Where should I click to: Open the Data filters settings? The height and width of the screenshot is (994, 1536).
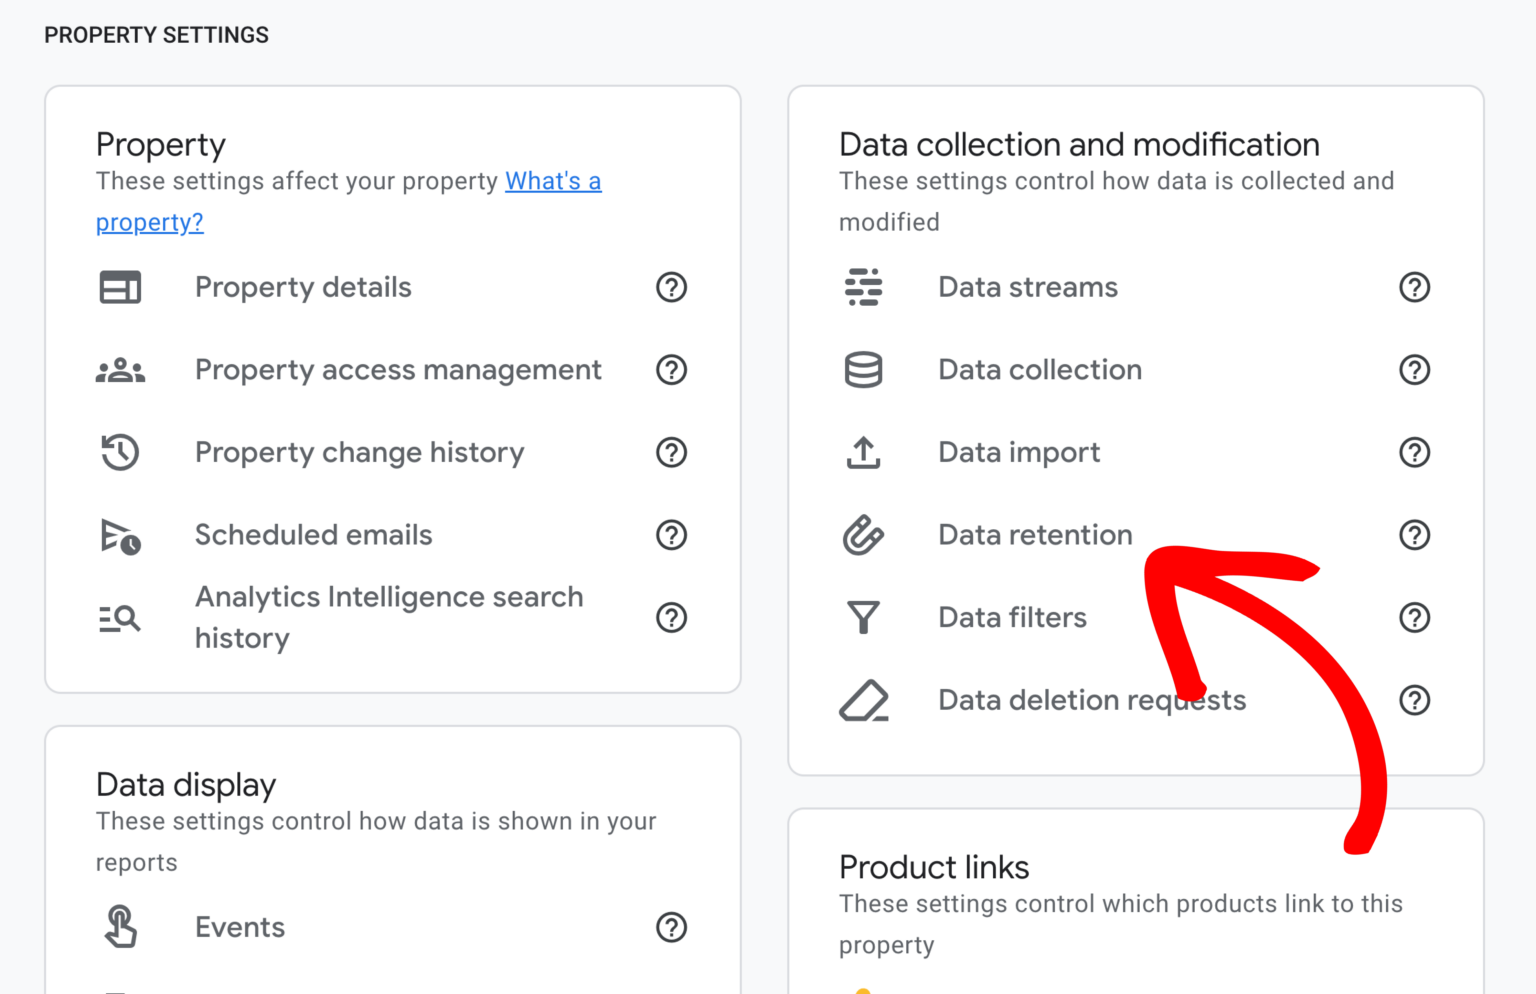pyautogui.click(x=1012, y=617)
